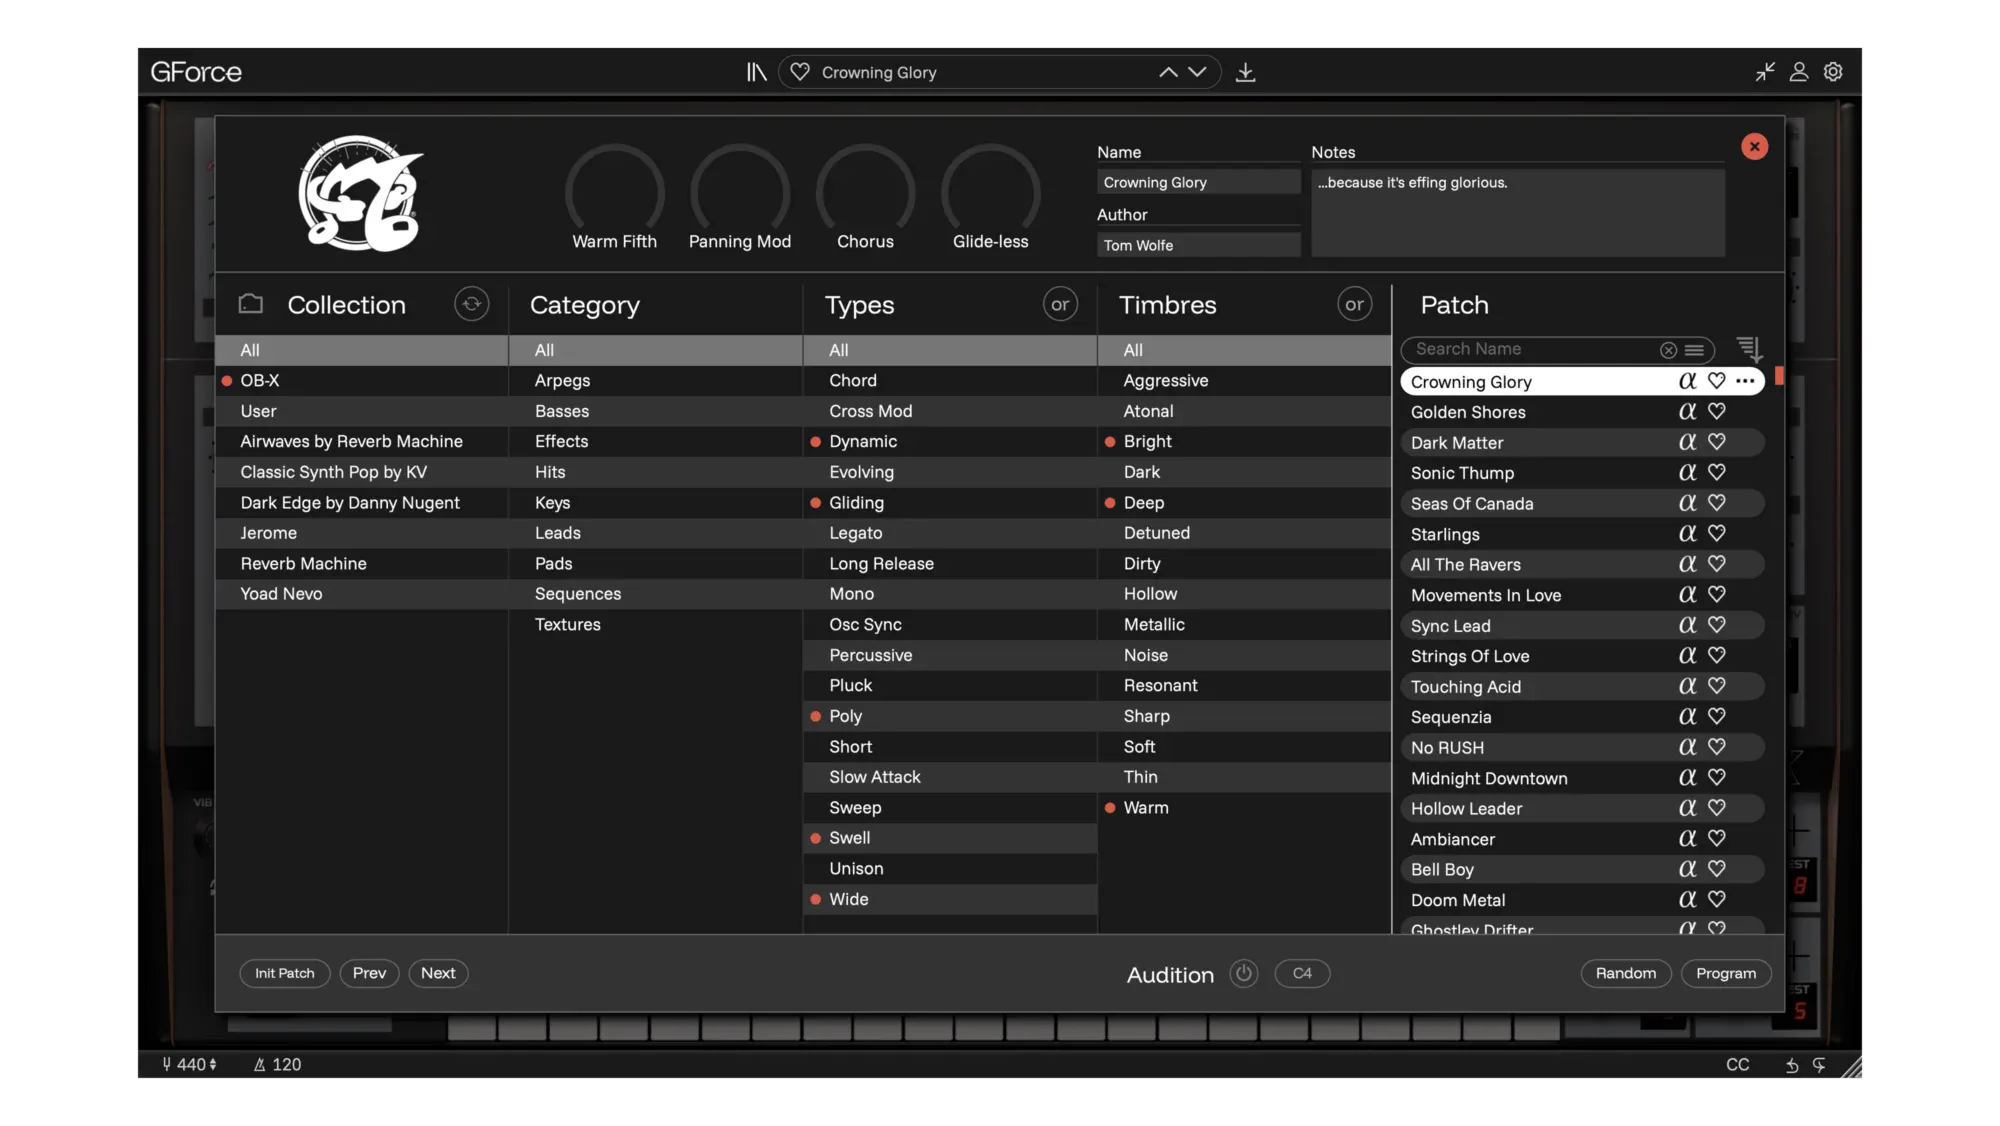
Task: Adjust the 440 tuning stepper
Action: (x=213, y=1065)
